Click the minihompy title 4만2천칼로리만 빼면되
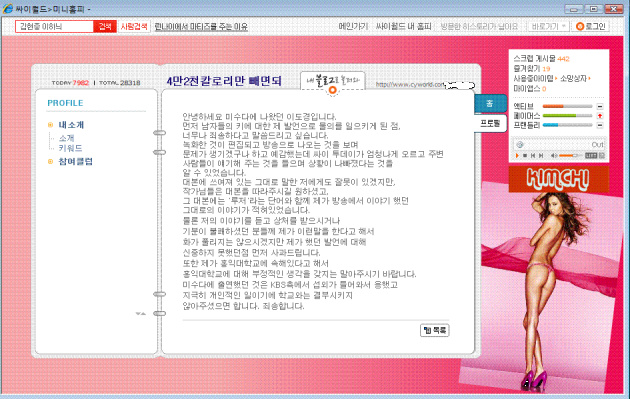Image resolution: width=630 pixels, height=399 pixels. point(224,81)
